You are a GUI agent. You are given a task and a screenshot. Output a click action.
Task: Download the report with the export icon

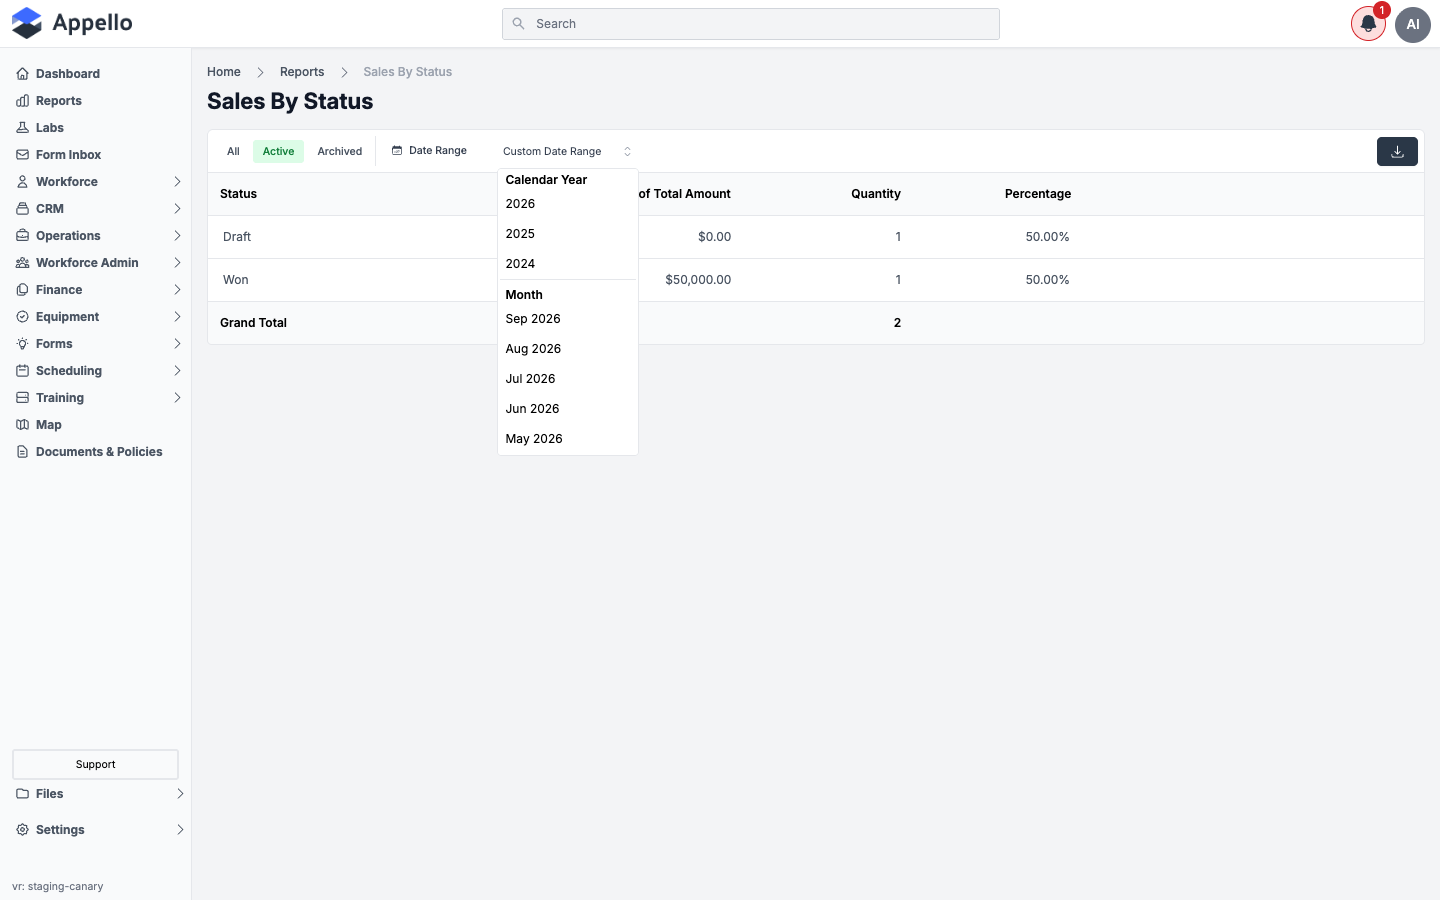tap(1397, 152)
